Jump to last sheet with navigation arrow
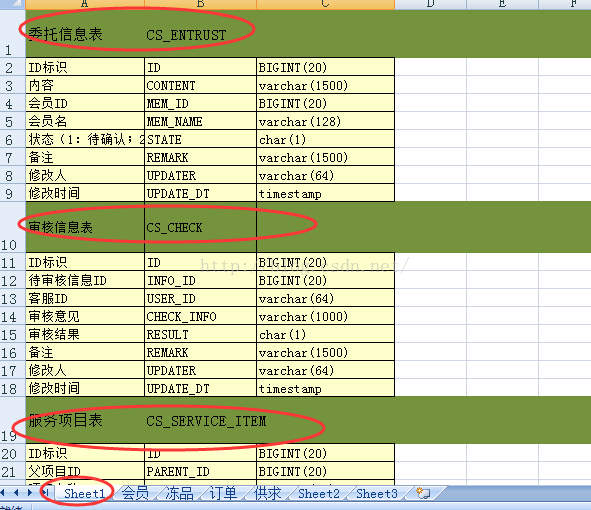591x510 pixels. [46, 492]
